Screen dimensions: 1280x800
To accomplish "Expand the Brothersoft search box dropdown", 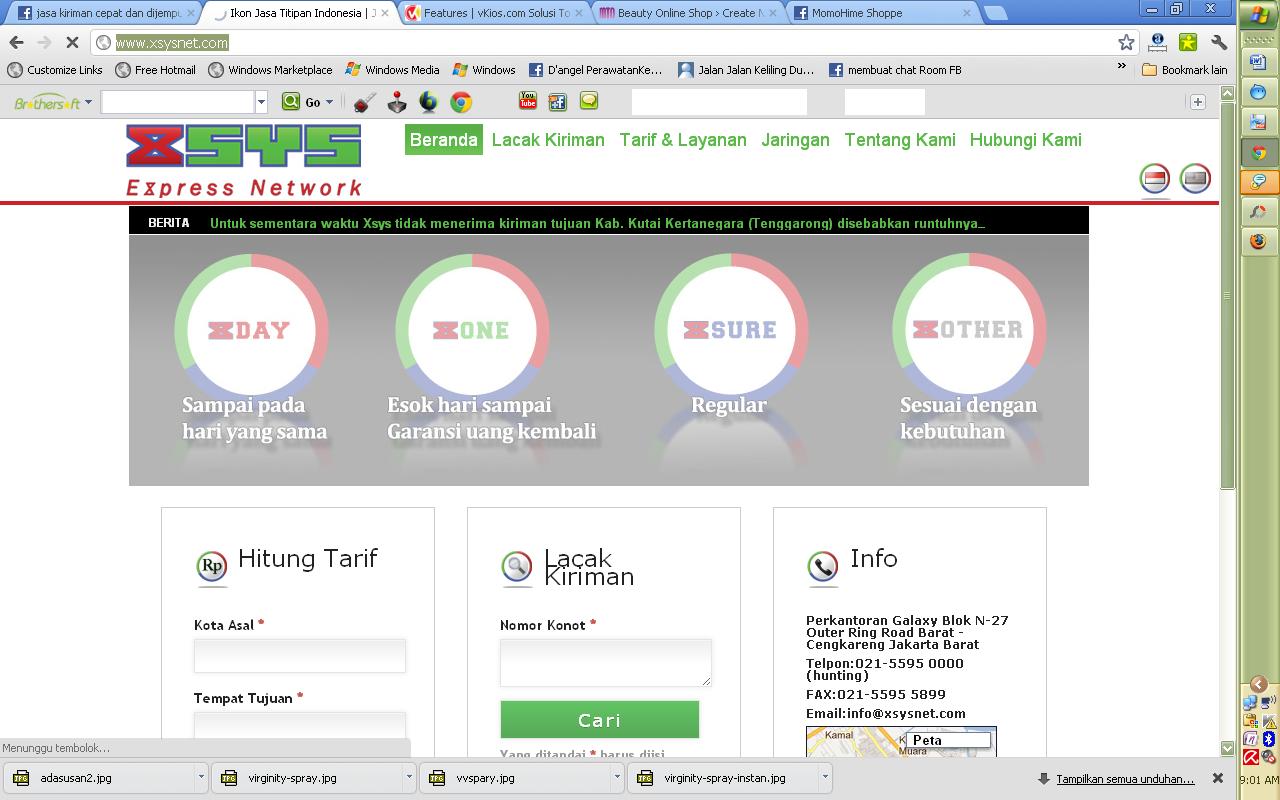I will coord(261,102).
